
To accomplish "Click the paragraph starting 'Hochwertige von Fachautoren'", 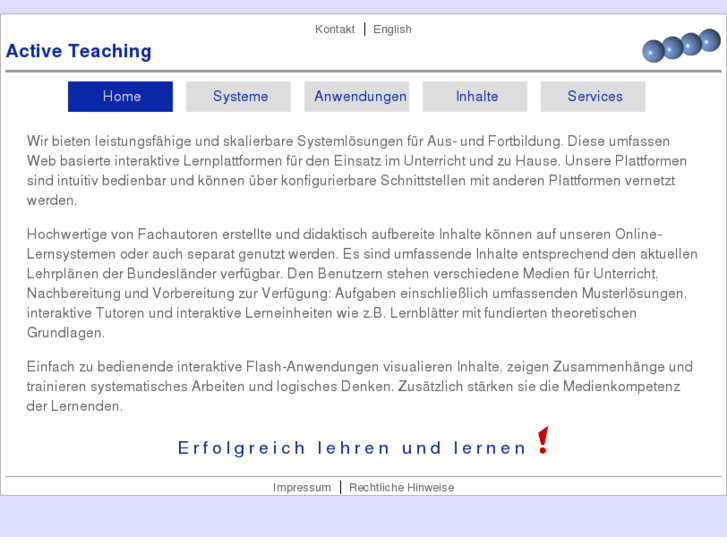I will click(x=362, y=283).
